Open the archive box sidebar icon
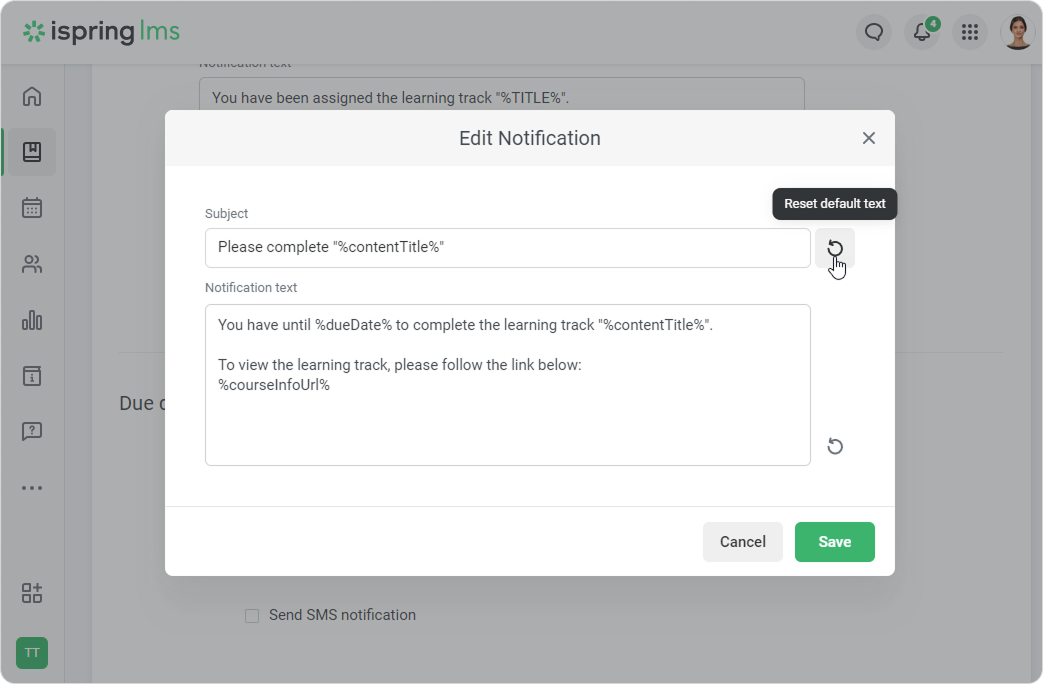This screenshot has width=1043, height=684. [32, 376]
